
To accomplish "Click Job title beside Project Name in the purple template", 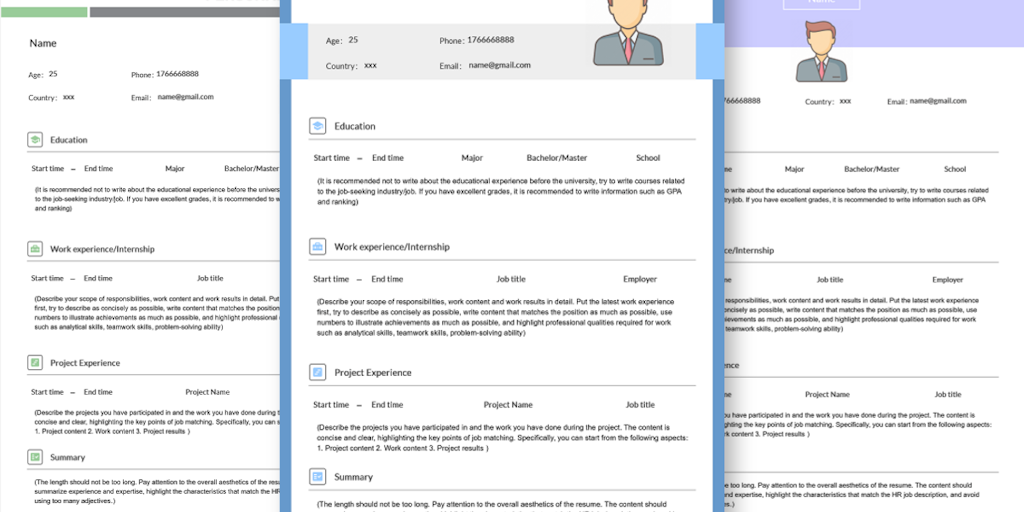I will pyautogui.click(x=948, y=394).
